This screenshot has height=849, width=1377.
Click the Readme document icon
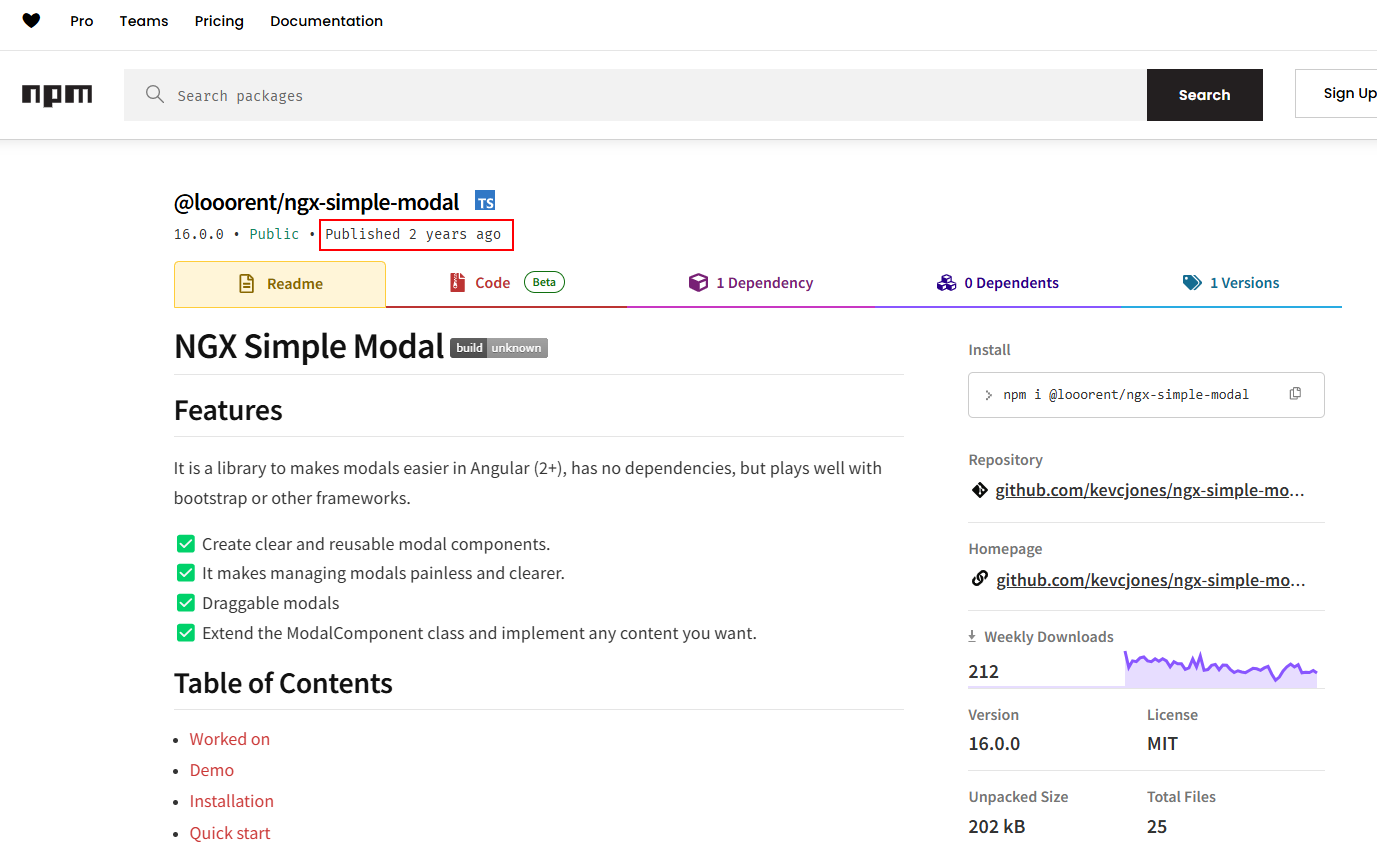247,284
